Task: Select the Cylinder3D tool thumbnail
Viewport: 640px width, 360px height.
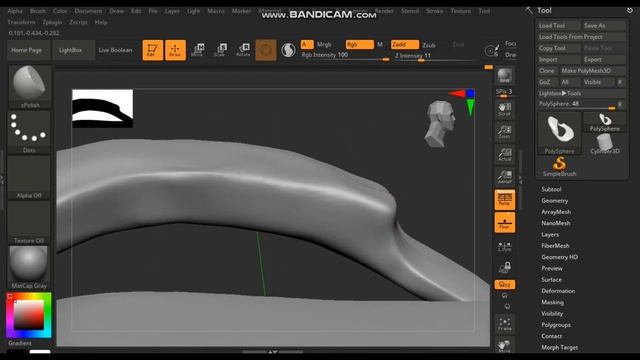Action: click(x=605, y=144)
